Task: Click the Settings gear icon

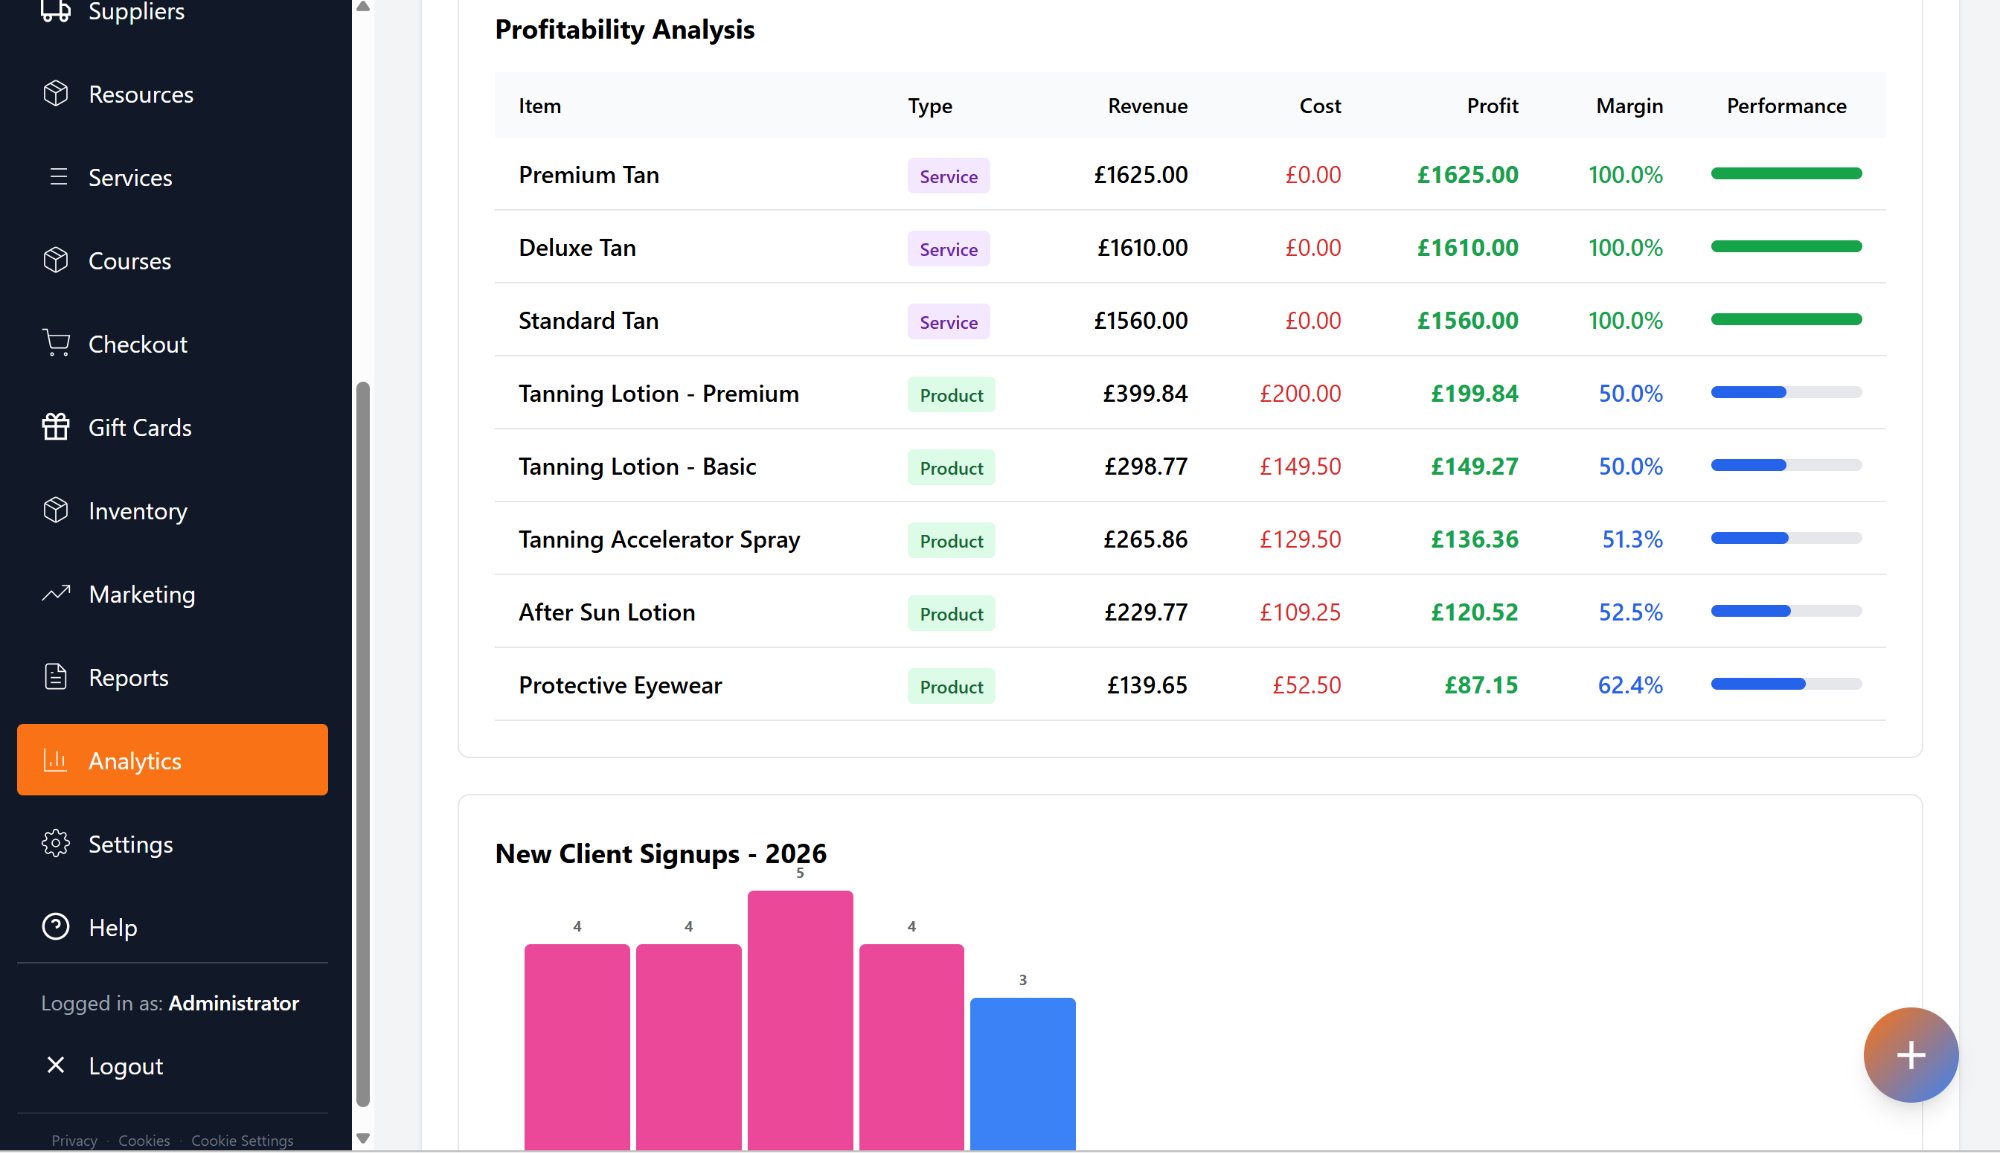Action: coord(56,844)
